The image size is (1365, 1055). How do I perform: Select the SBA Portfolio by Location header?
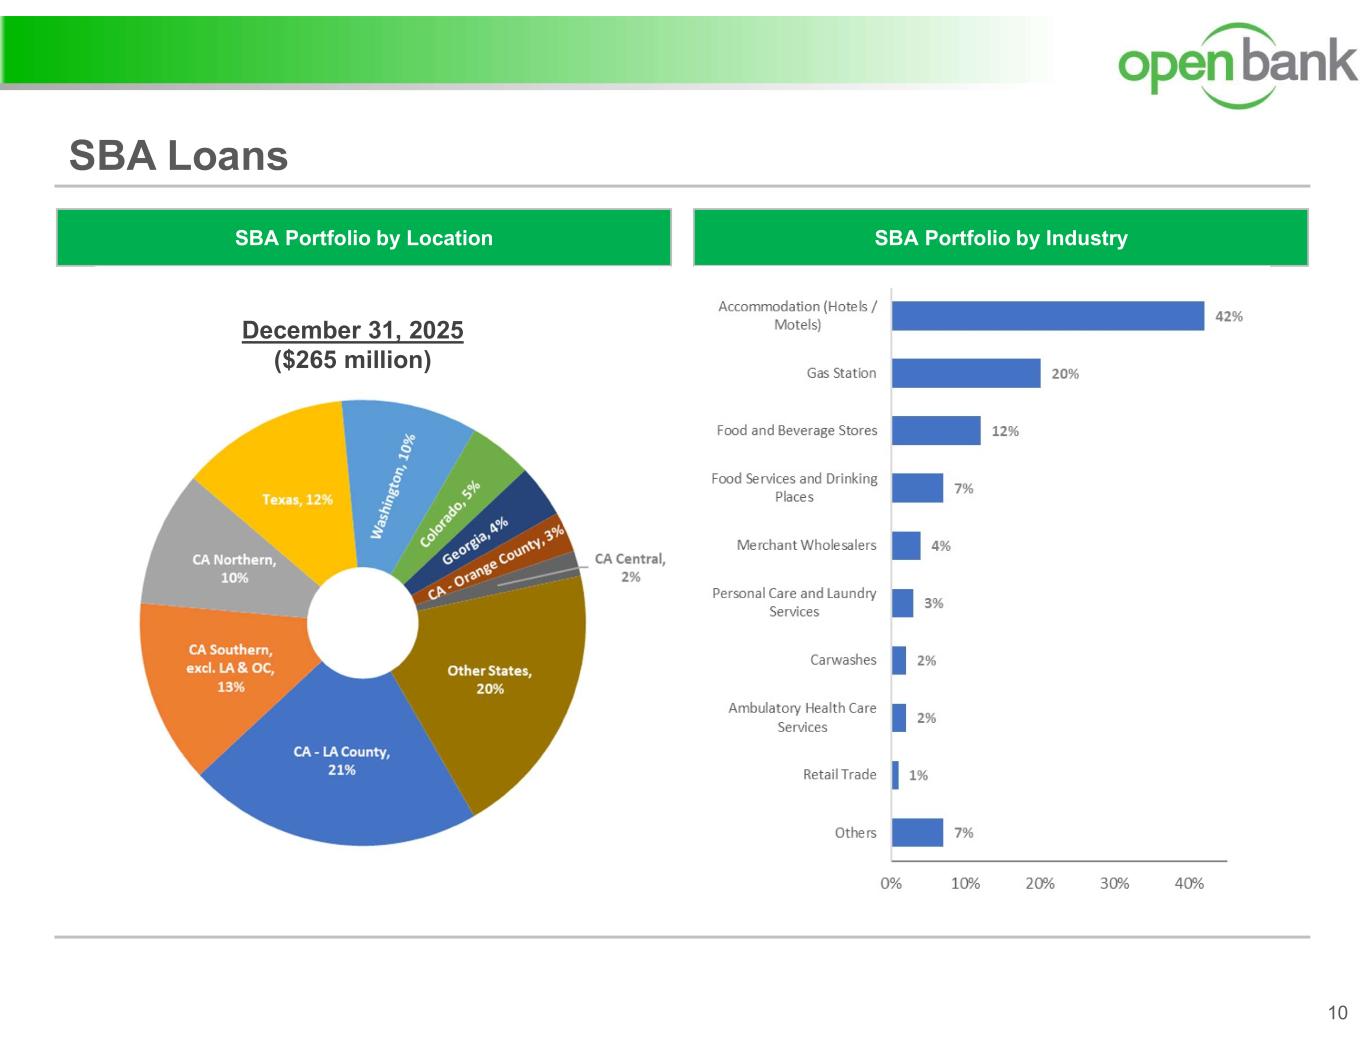[x=363, y=238]
